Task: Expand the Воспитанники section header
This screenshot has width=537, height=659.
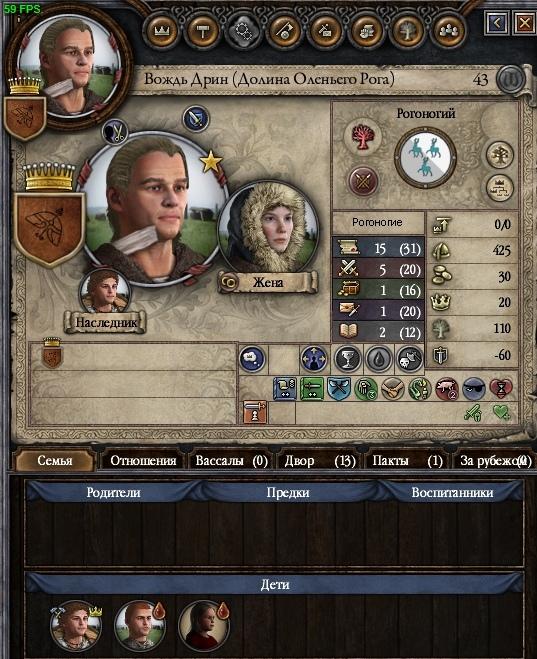Action: pyautogui.click(x=452, y=492)
